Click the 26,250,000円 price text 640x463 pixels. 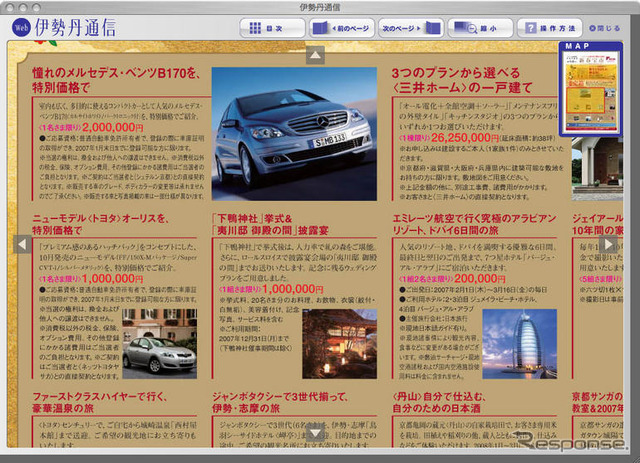(x=465, y=138)
